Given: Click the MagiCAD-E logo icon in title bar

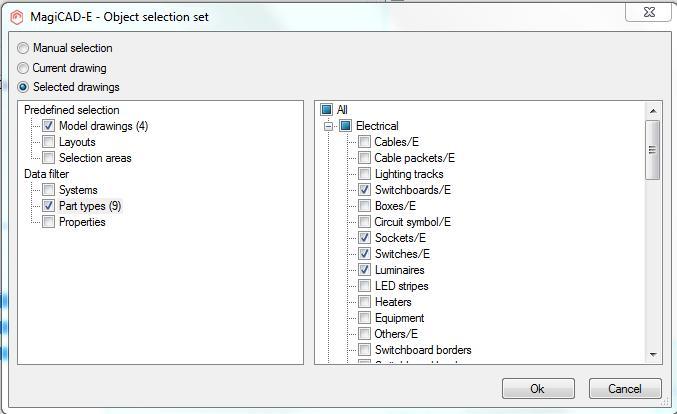Looking at the screenshot, I should 17,17.
